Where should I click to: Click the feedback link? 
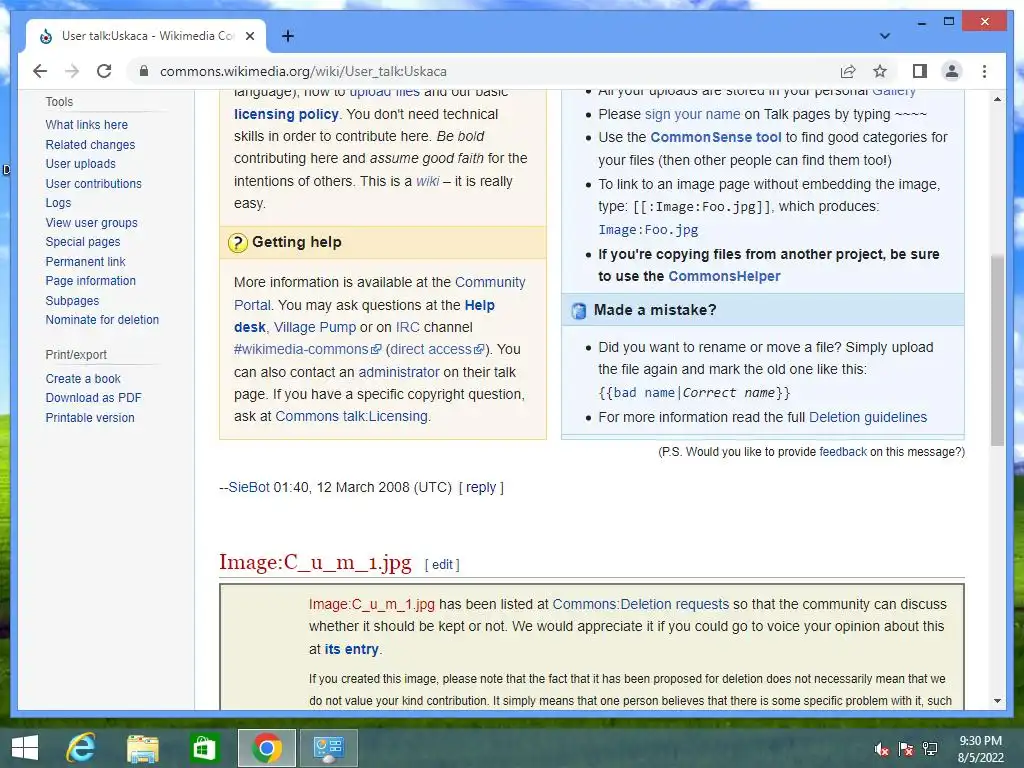coord(843,452)
